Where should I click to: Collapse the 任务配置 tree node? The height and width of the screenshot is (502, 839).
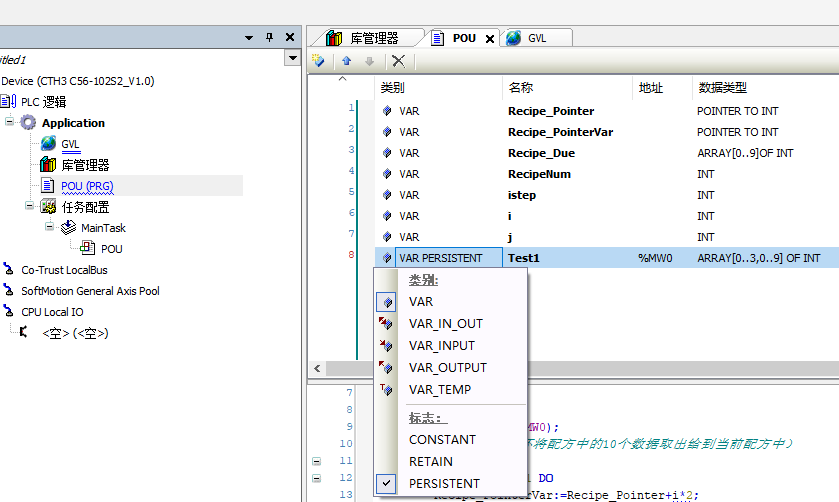click(x=29, y=206)
